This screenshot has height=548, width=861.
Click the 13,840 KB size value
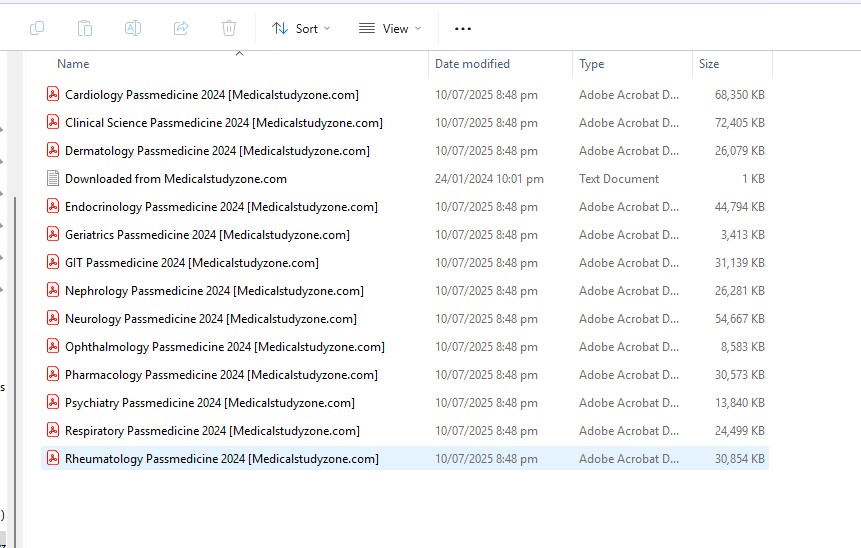[740, 403]
